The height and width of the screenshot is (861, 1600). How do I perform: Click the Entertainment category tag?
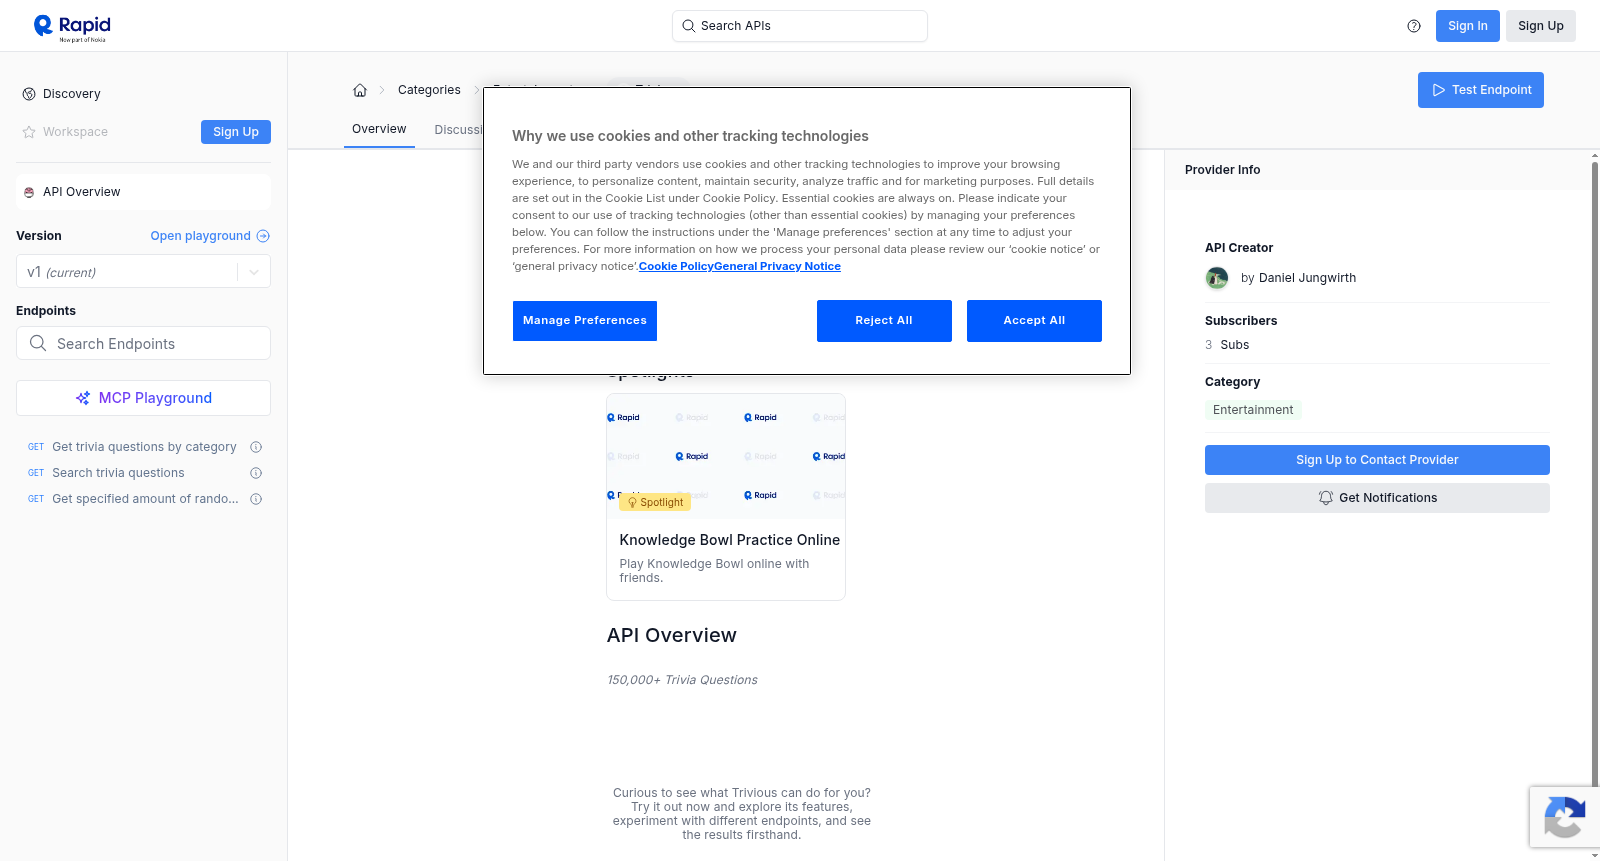tap(1253, 410)
